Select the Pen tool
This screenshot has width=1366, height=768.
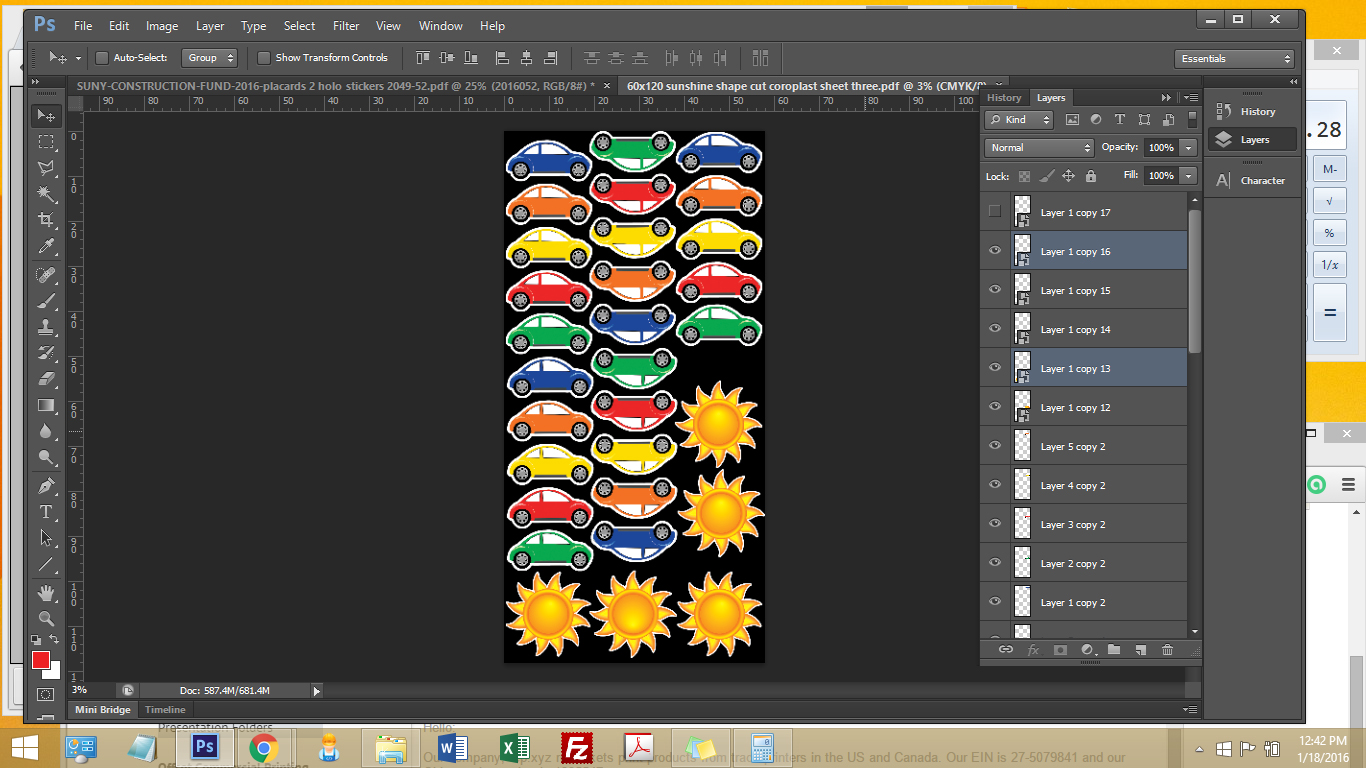point(46,486)
